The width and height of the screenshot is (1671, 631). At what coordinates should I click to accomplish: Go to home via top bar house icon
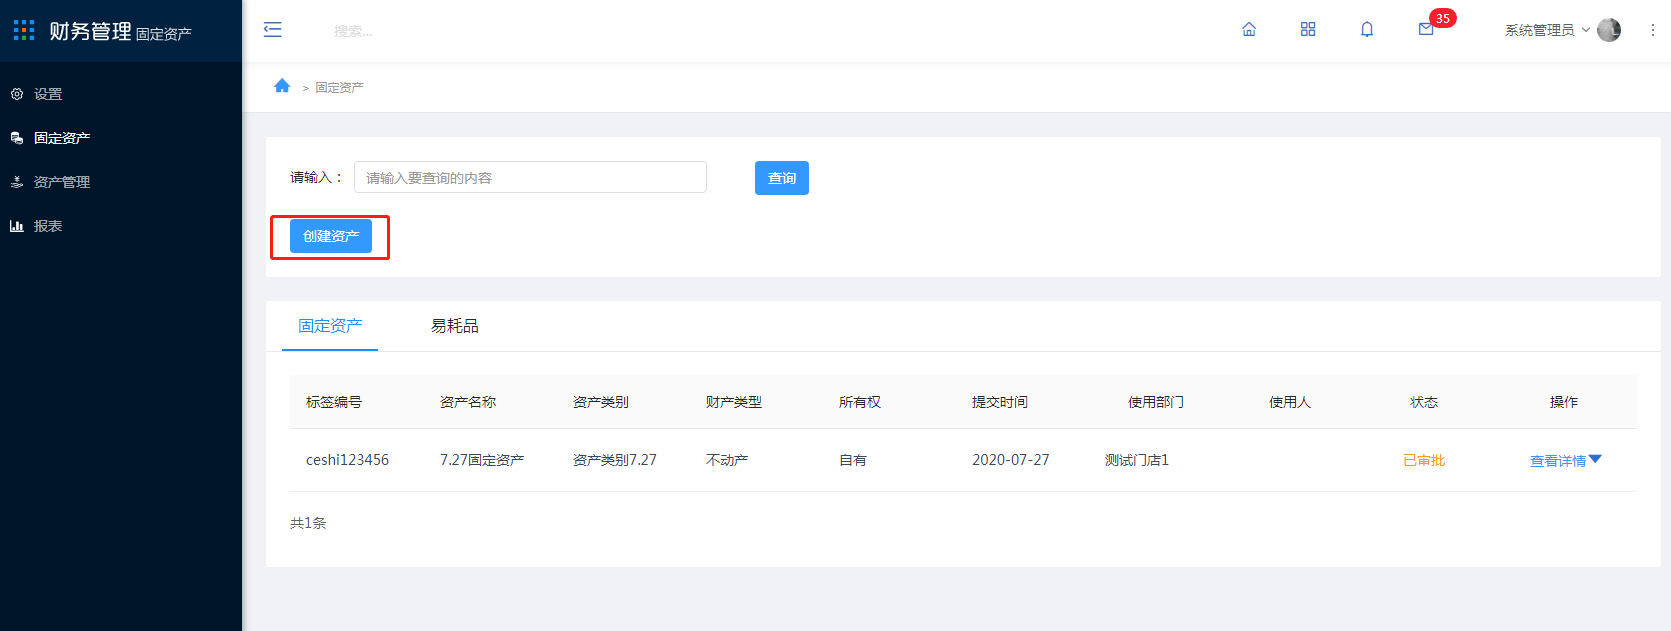click(x=1249, y=30)
